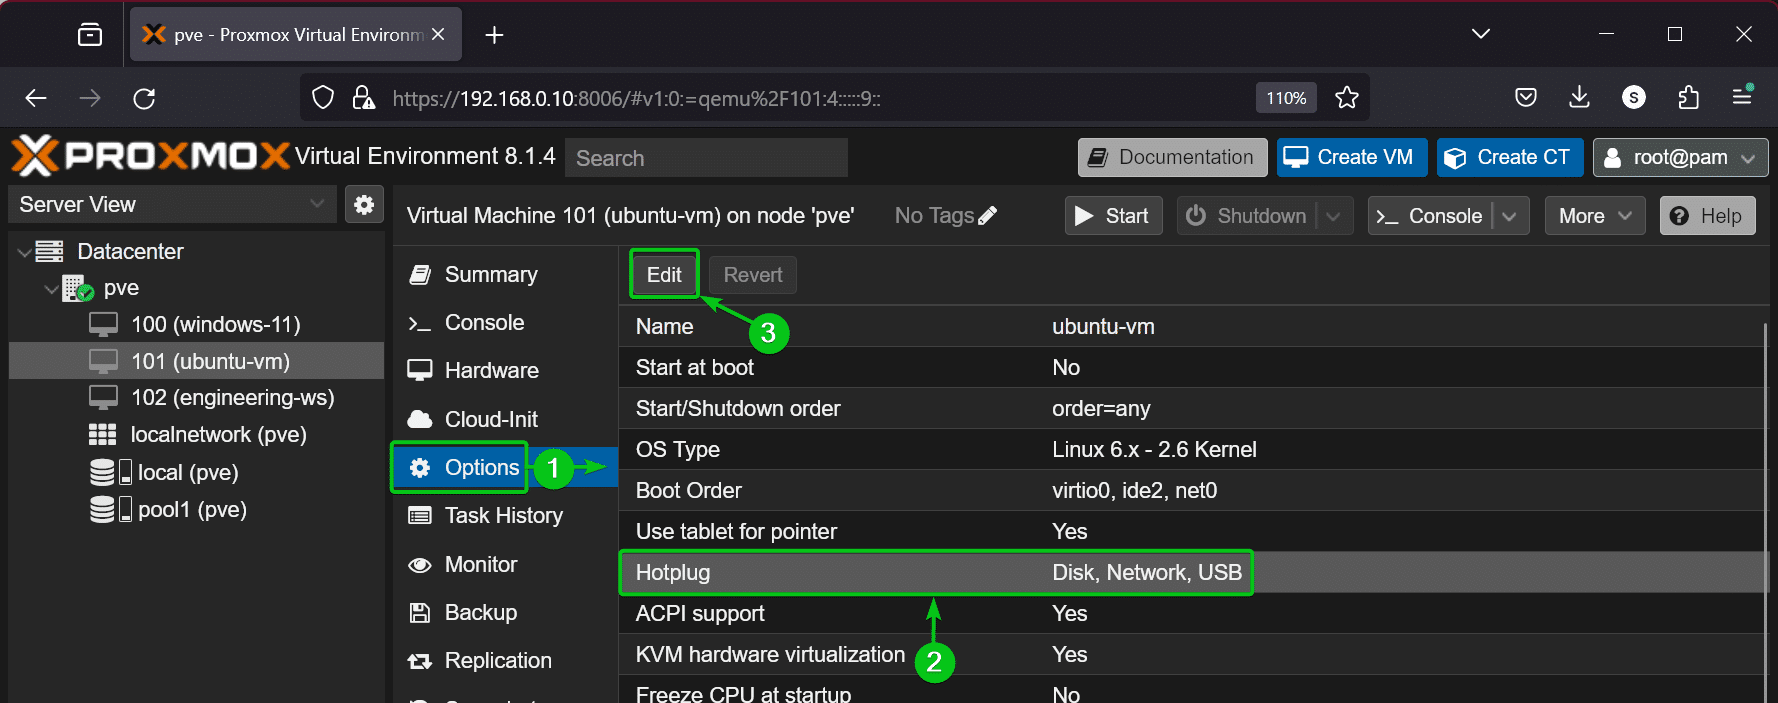Click Firefox account avatar icon
The image size is (1778, 703).
[x=1634, y=98]
